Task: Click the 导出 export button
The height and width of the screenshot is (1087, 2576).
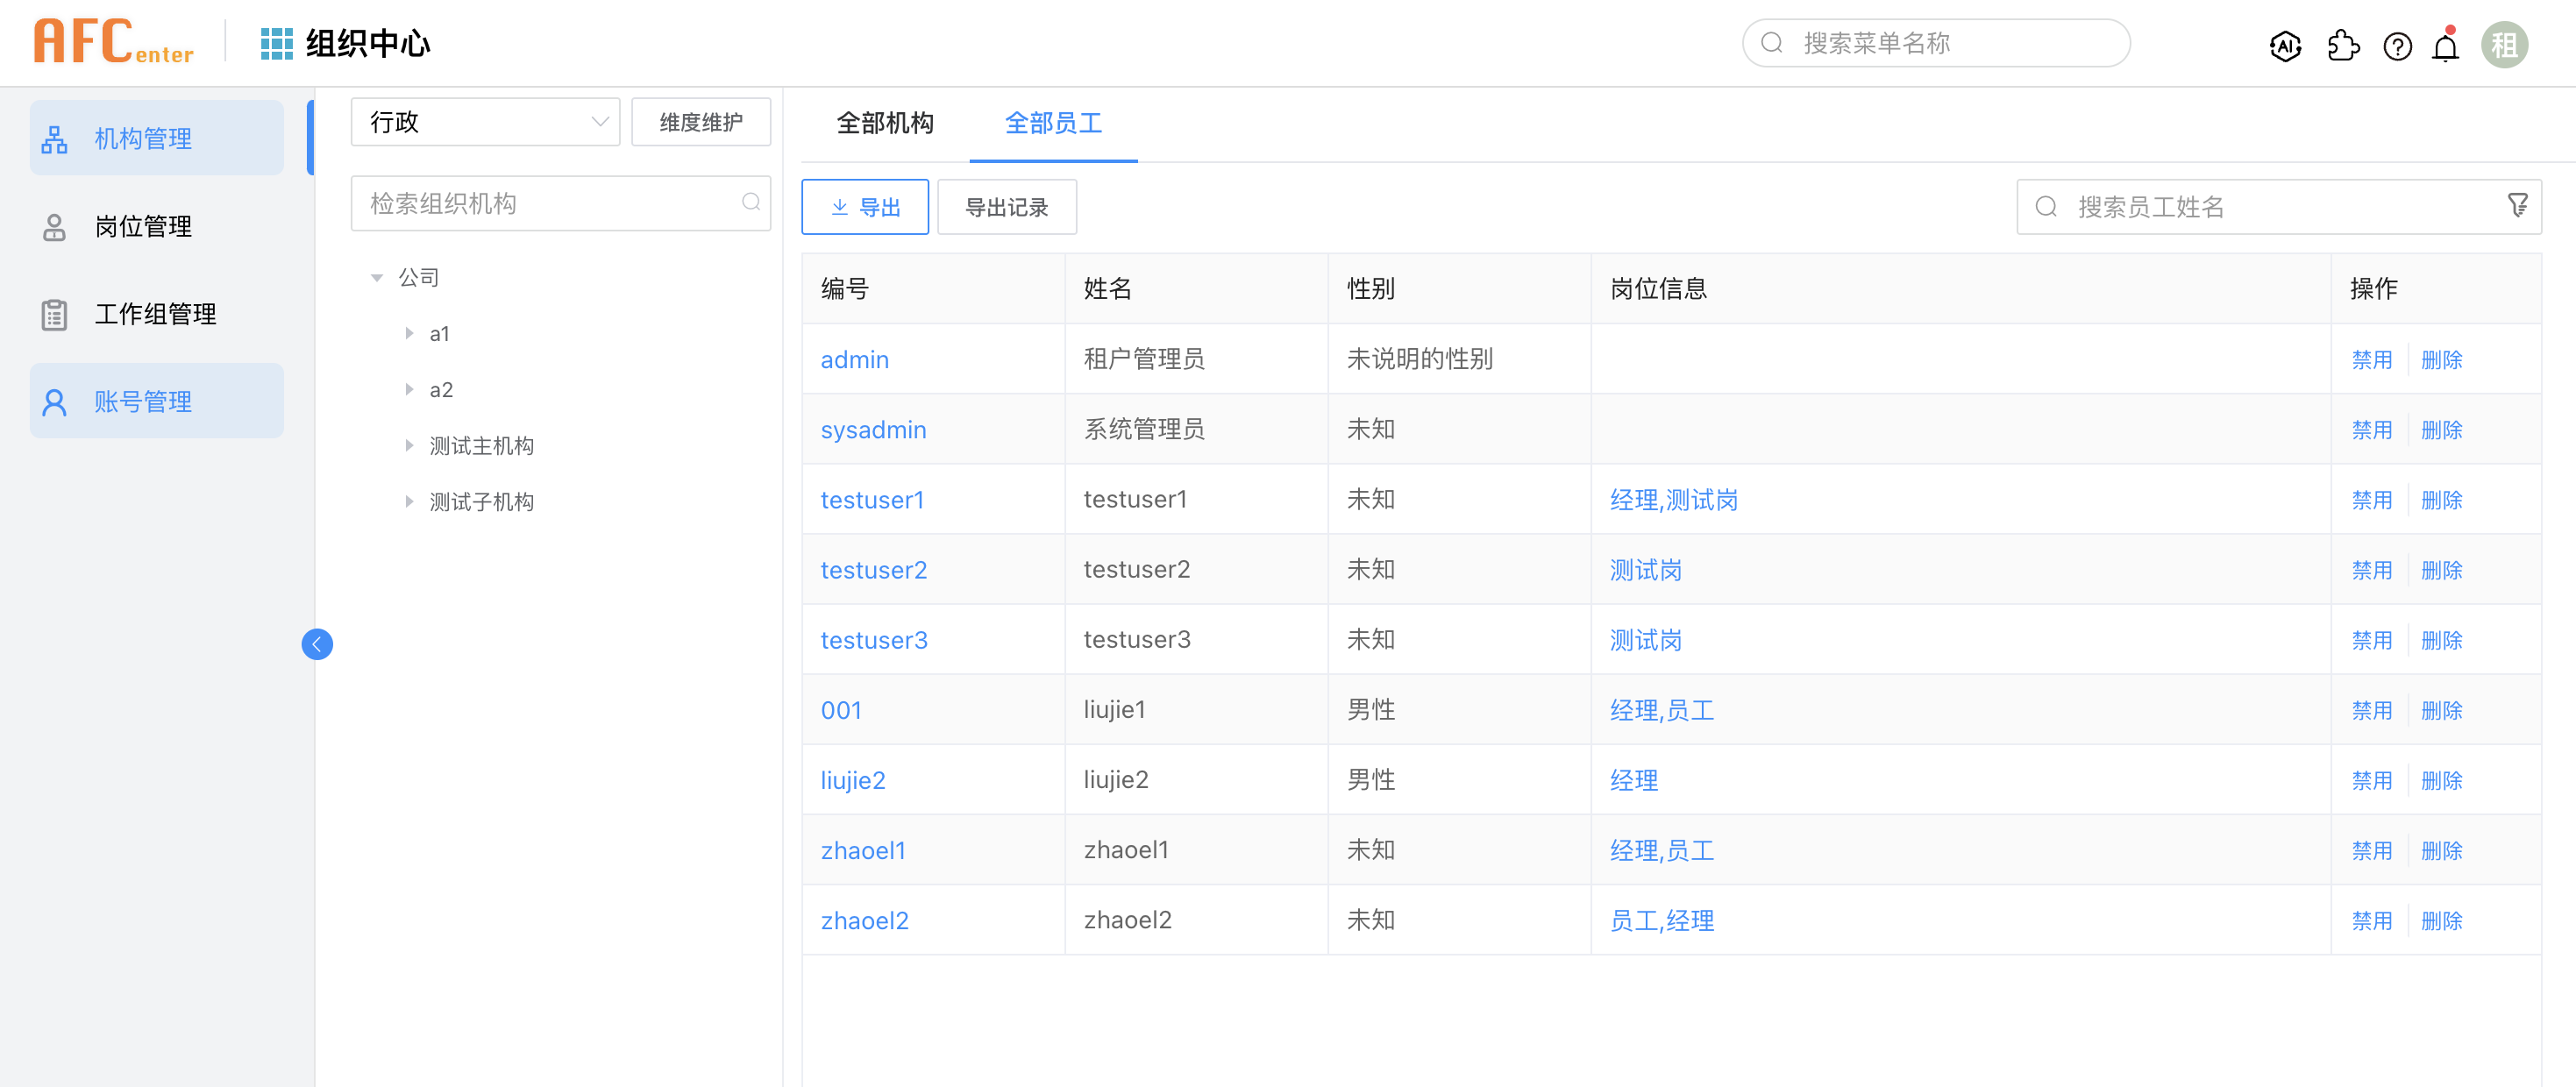Action: (x=865, y=207)
